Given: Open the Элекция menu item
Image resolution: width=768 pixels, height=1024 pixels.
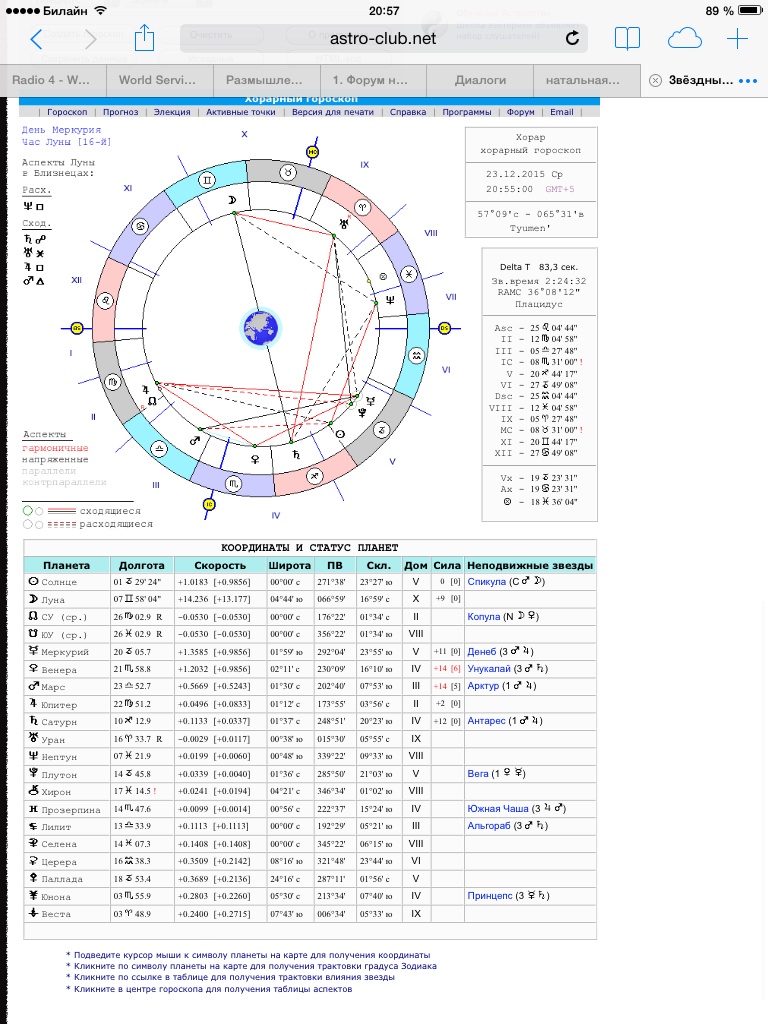Looking at the screenshot, I should point(172,112).
